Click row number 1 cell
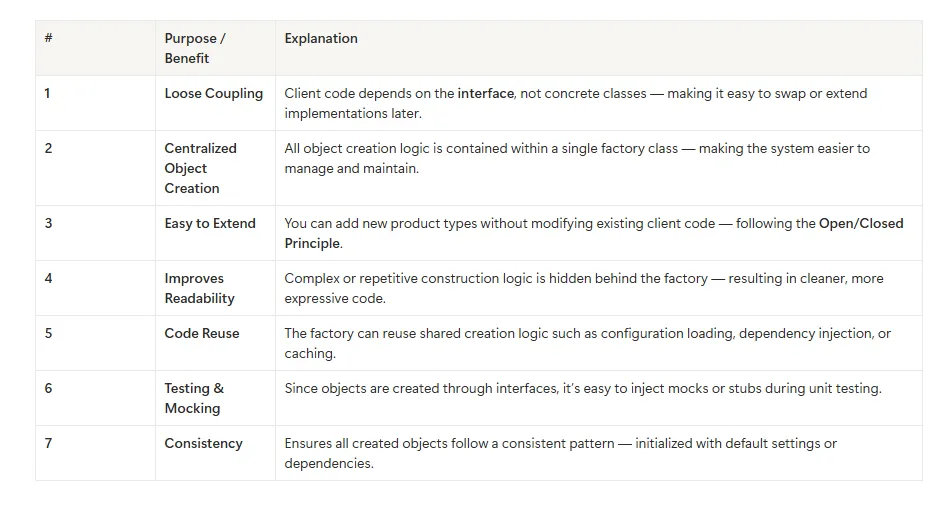The width and height of the screenshot is (949, 508). click(95, 103)
